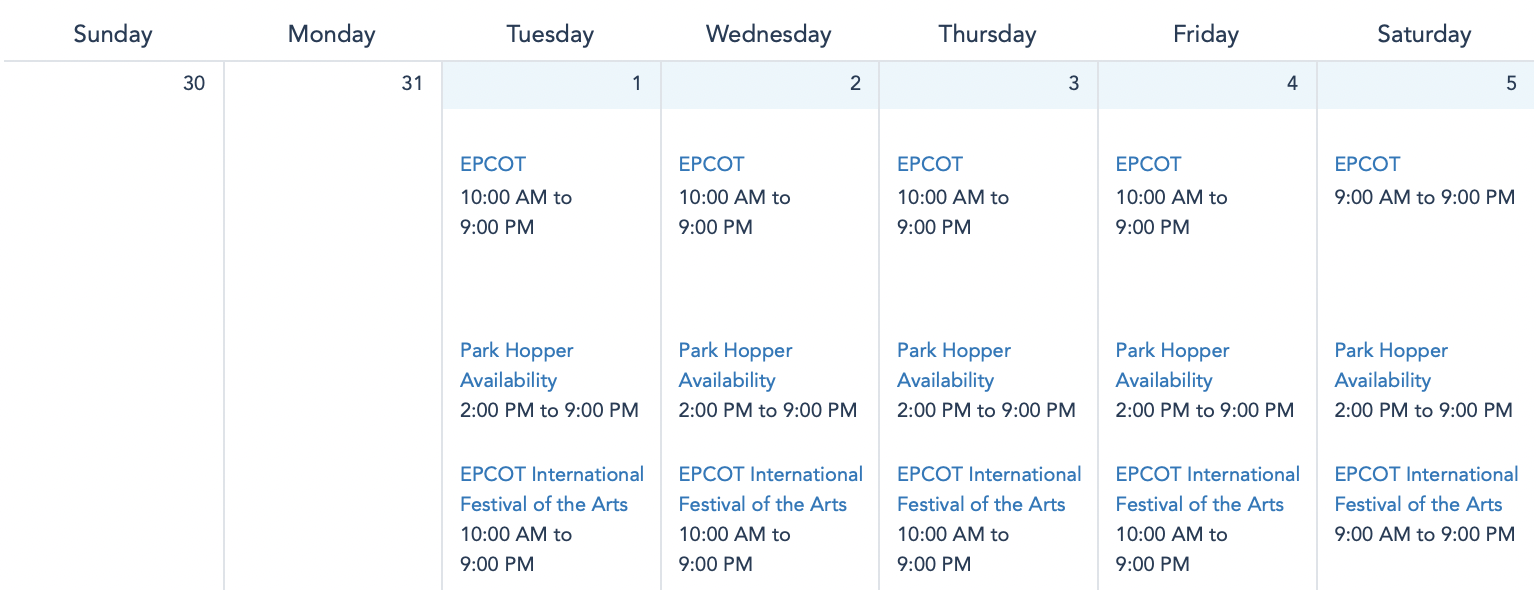
Task: Click Wednesday's Park Hopper Availability link
Action: [735, 365]
